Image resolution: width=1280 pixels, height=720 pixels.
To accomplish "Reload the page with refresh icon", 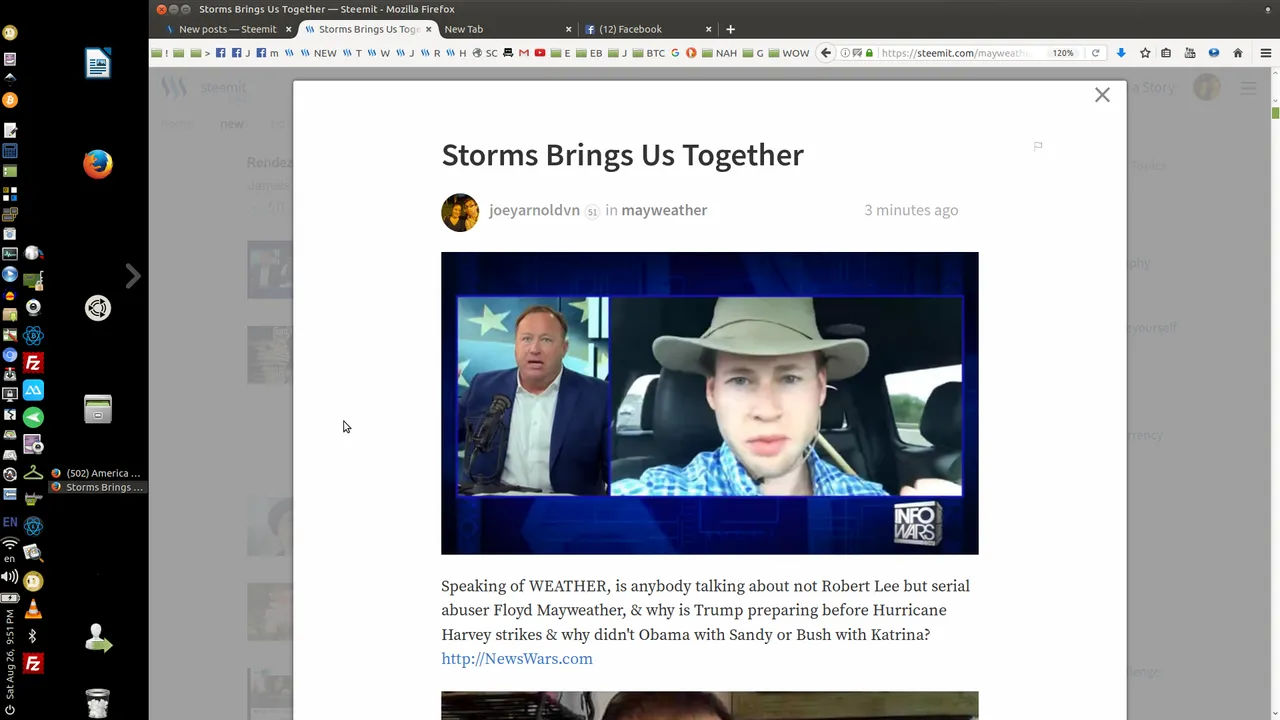I will (x=1095, y=53).
